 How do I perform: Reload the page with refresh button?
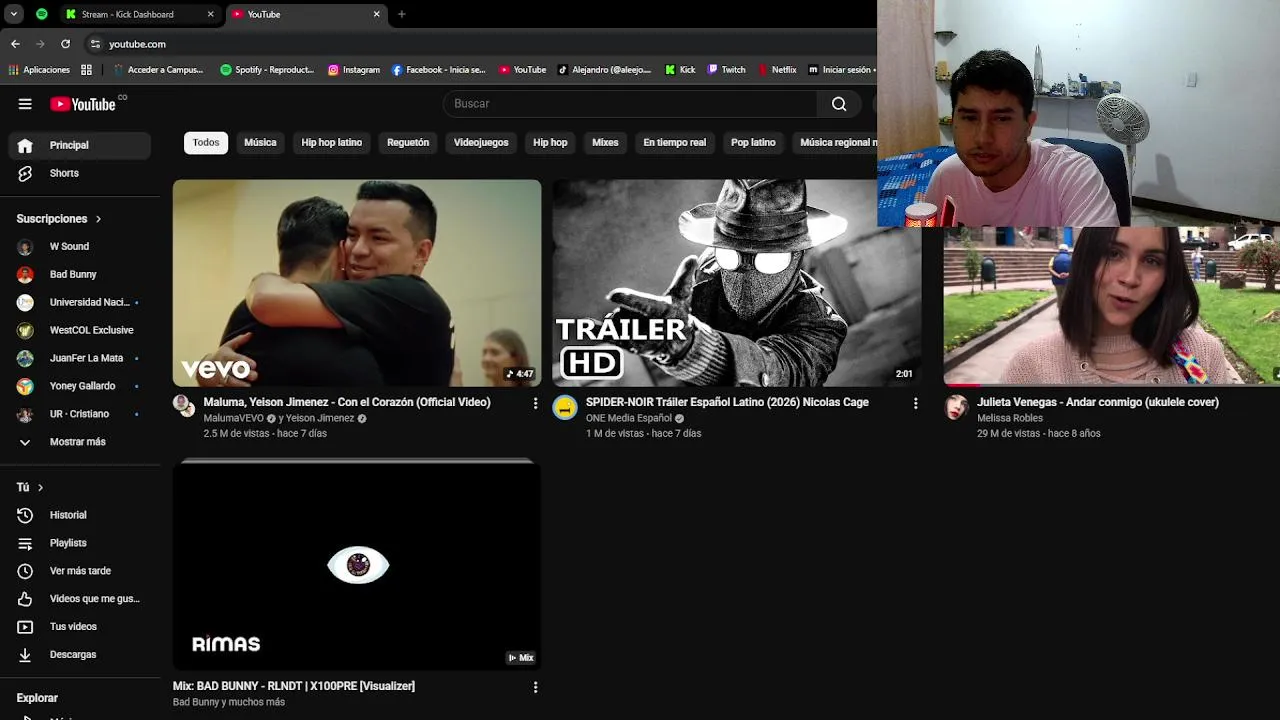point(65,44)
